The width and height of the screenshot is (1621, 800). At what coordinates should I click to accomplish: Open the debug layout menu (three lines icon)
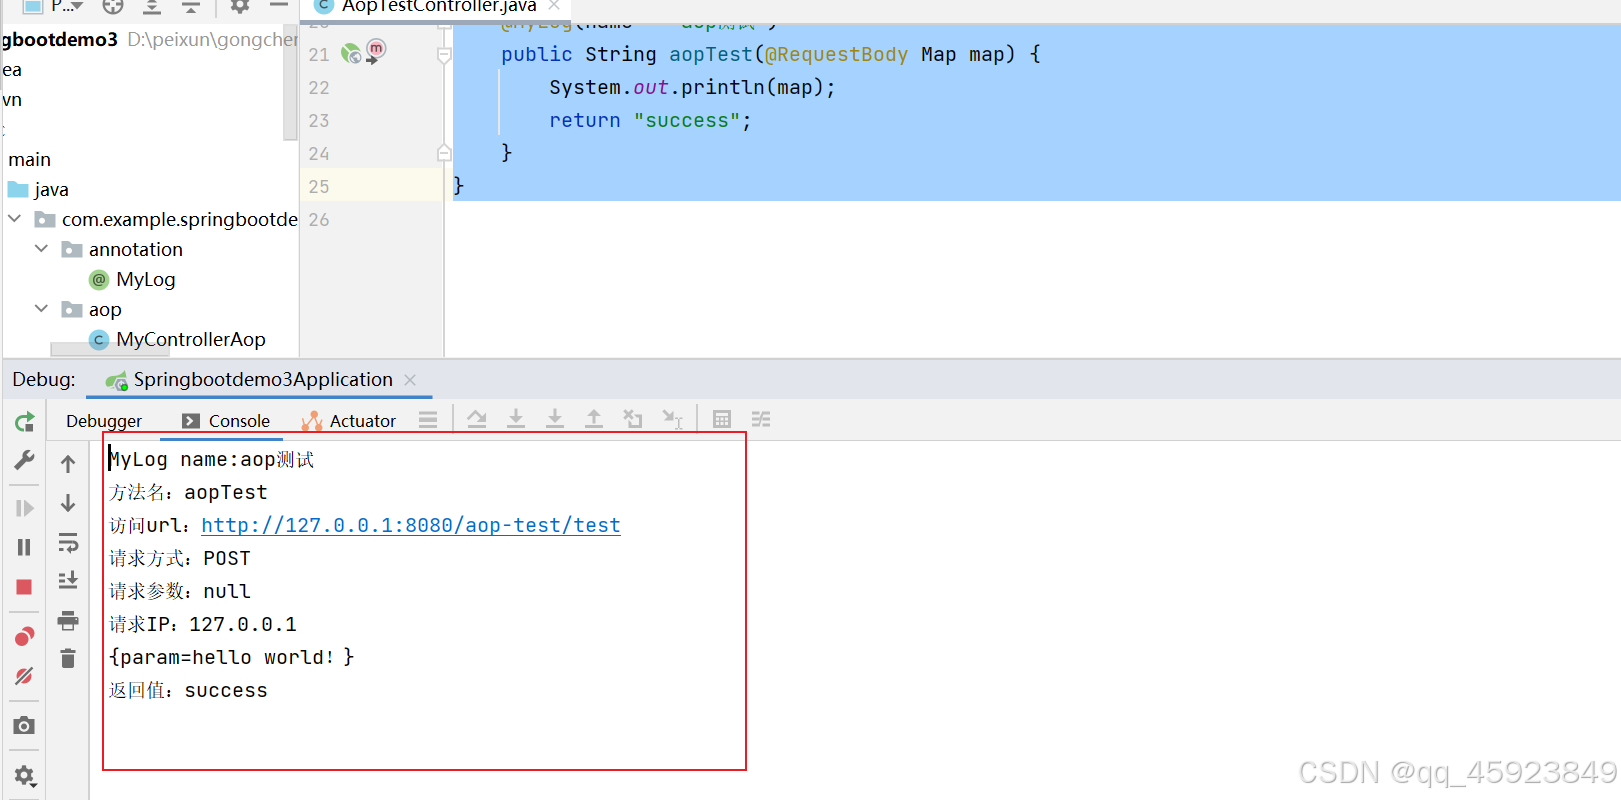428,420
